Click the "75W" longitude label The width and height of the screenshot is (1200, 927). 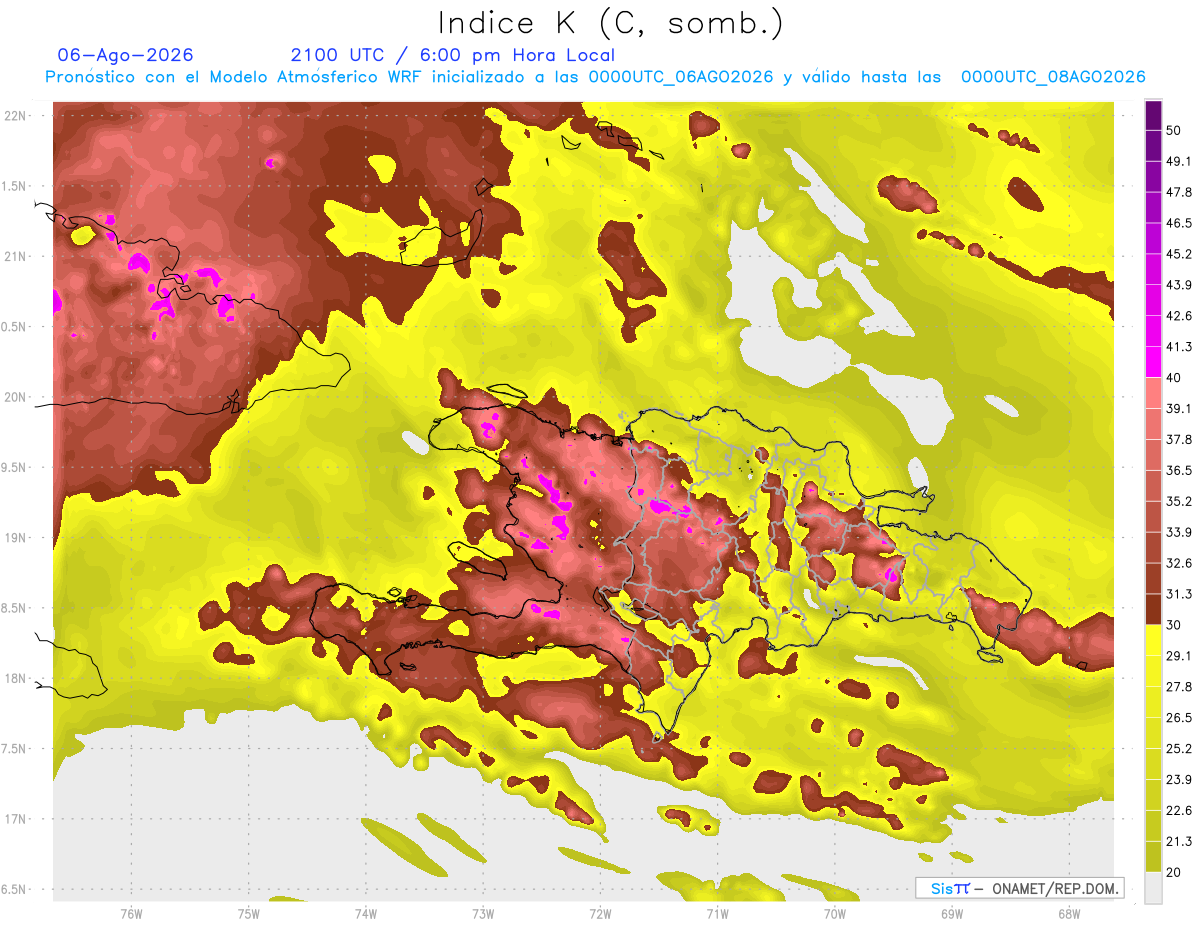(248, 914)
